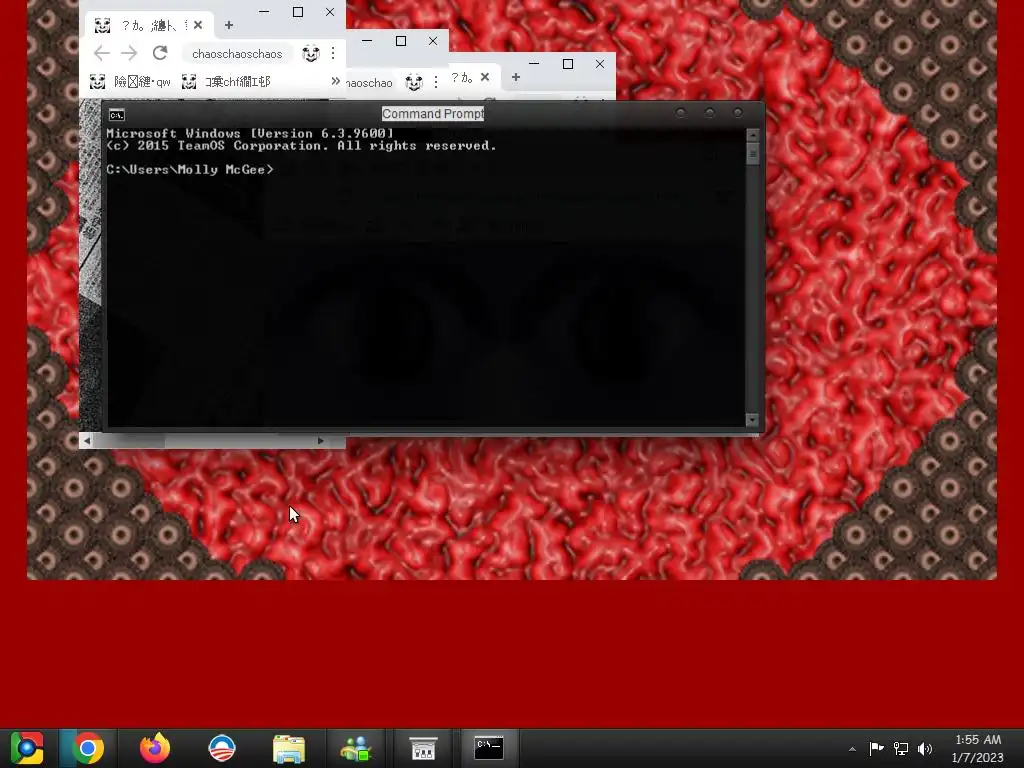Open the Start menu from taskbar
The image size is (1024, 768).
(x=27, y=748)
